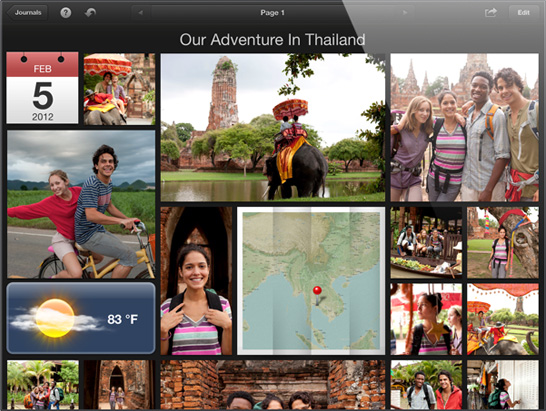Open the folded Thailand map tile

click(311, 281)
